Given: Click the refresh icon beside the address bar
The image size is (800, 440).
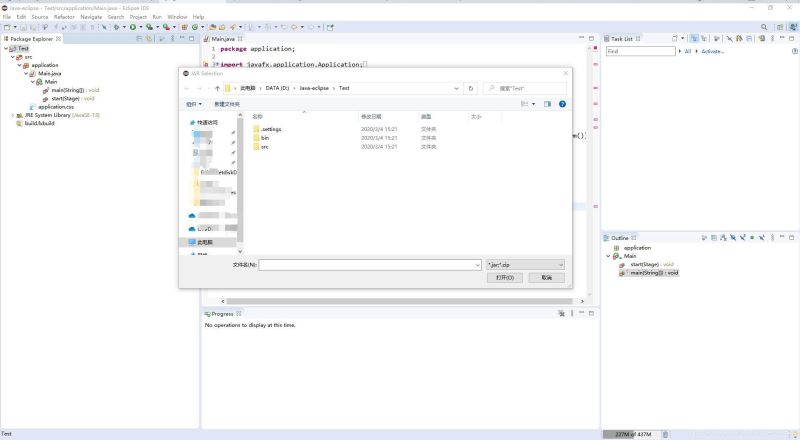Looking at the screenshot, I should click(x=471, y=88).
